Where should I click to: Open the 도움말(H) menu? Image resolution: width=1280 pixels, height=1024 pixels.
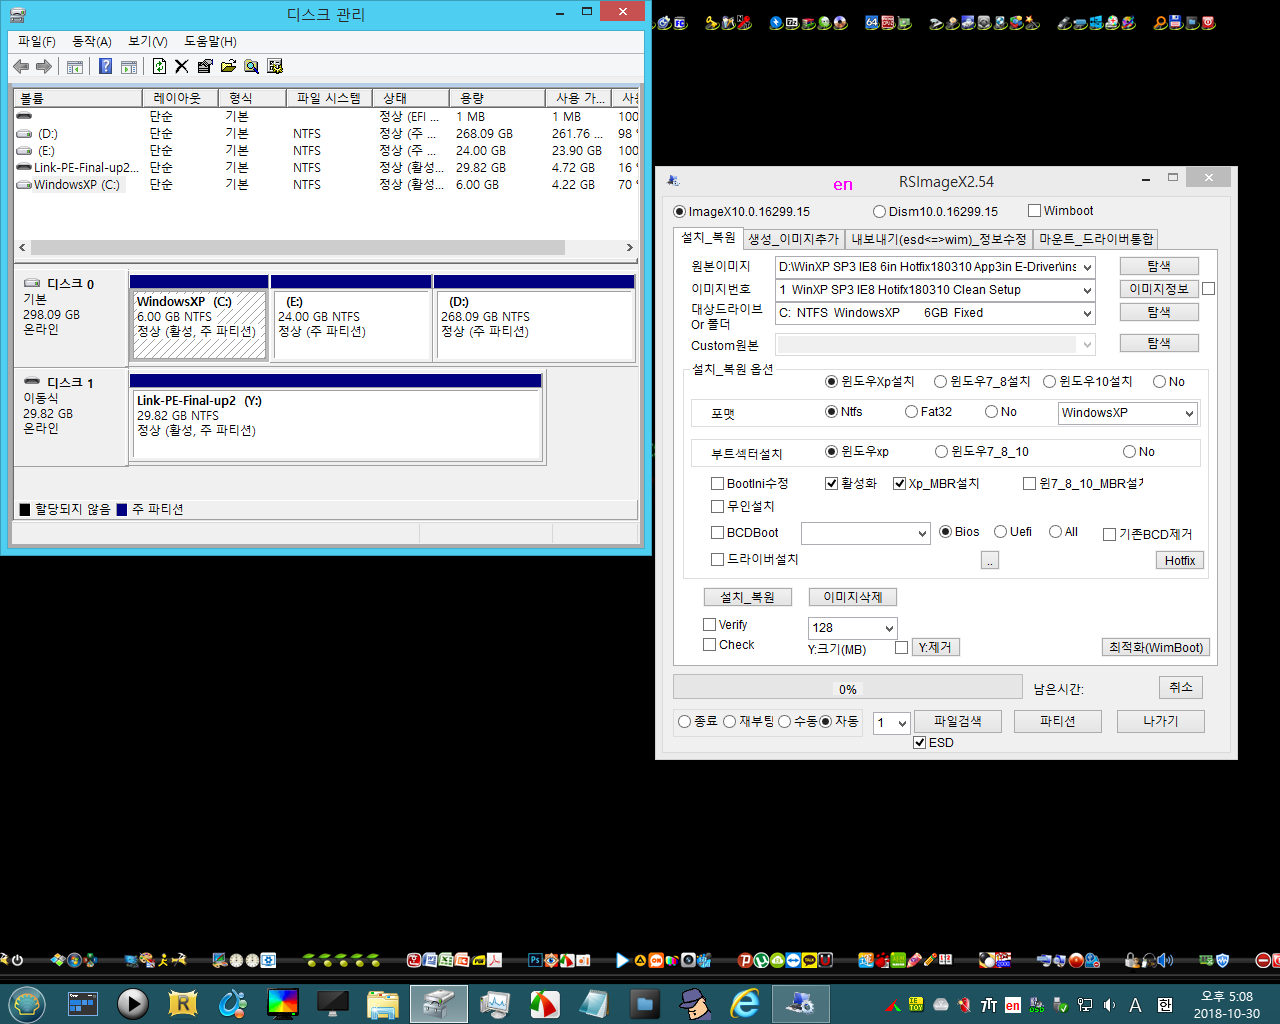(x=210, y=41)
